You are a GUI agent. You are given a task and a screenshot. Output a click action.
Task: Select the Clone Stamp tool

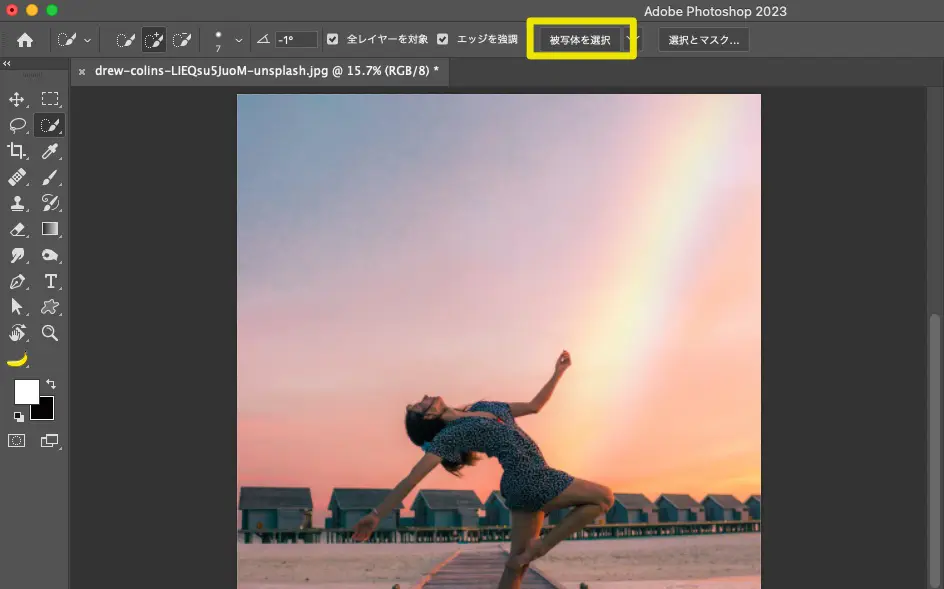(x=15, y=203)
